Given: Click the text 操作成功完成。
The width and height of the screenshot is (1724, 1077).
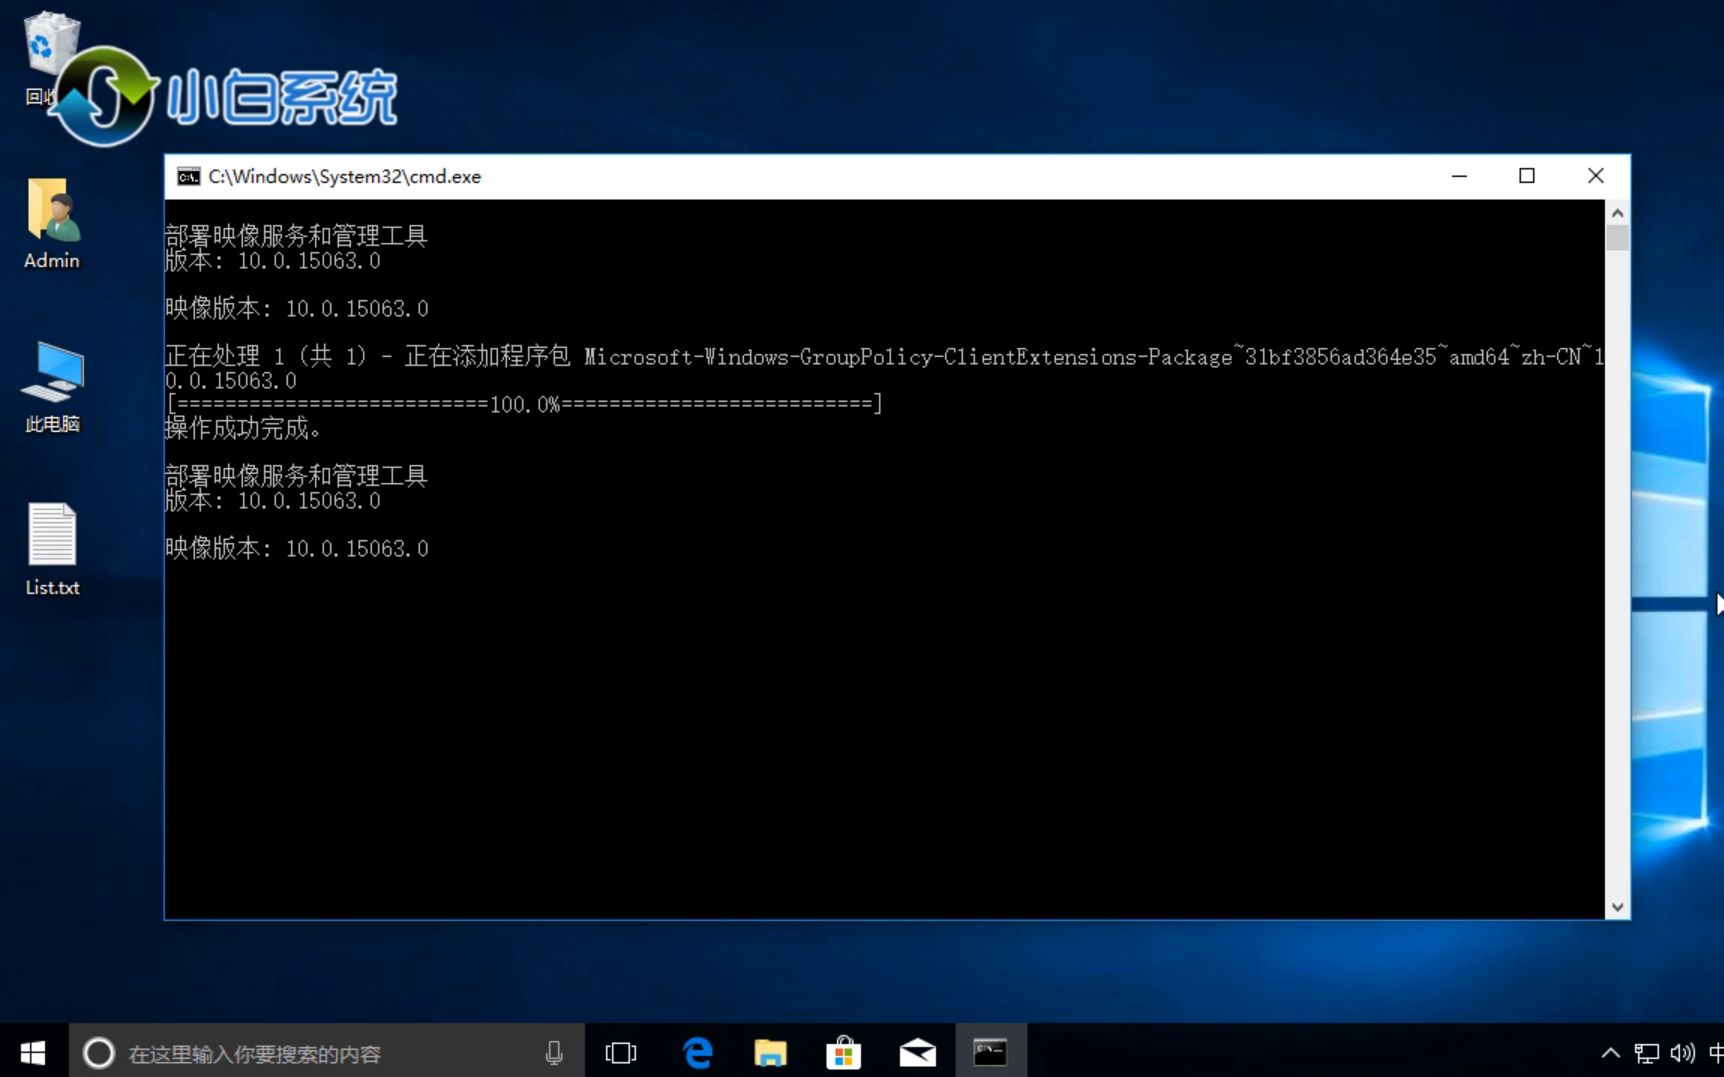Looking at the screenshot, I should click(x=243, y=429).
